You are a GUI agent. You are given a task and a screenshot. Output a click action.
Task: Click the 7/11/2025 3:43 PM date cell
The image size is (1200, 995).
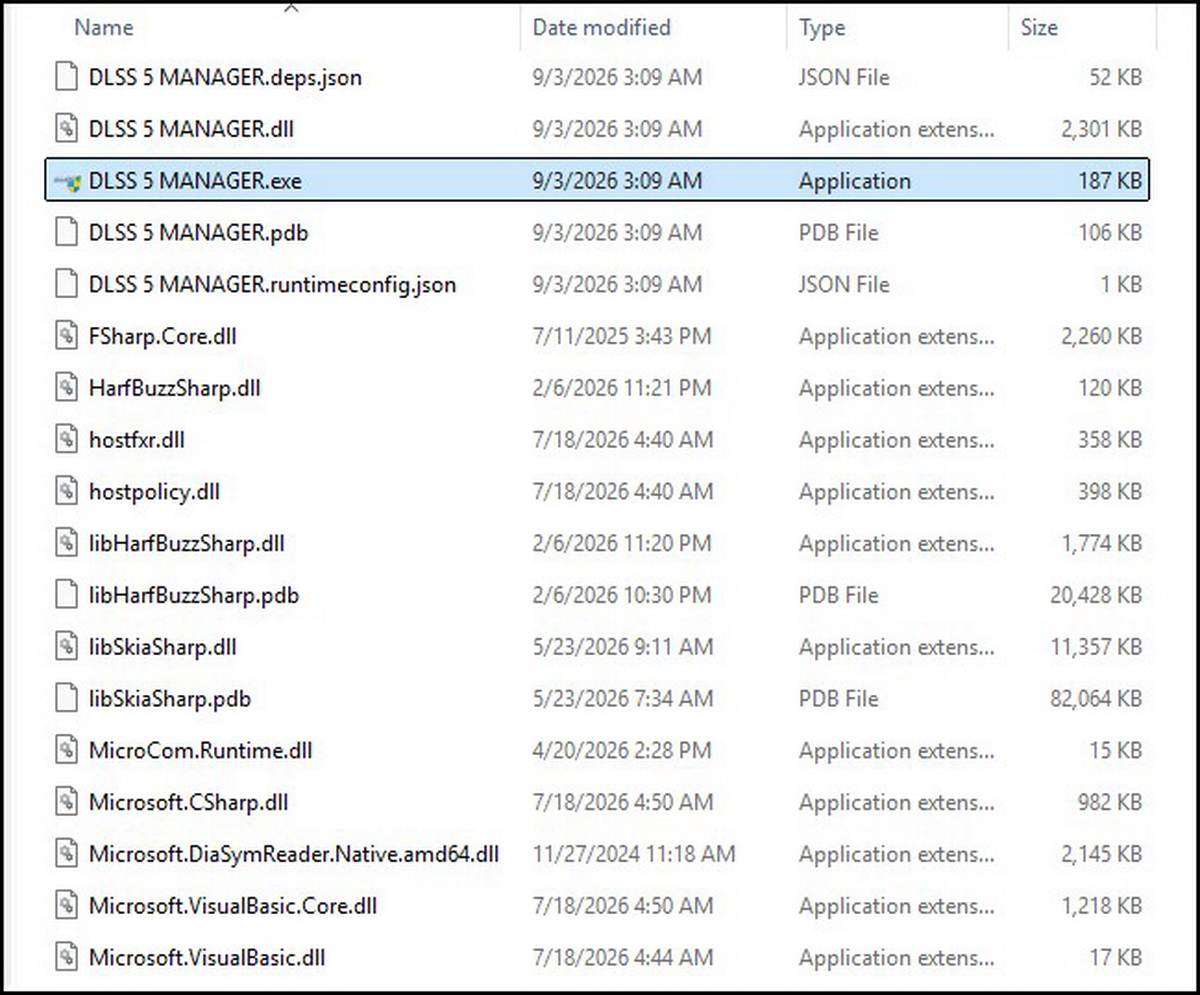[x=622, y=336]
